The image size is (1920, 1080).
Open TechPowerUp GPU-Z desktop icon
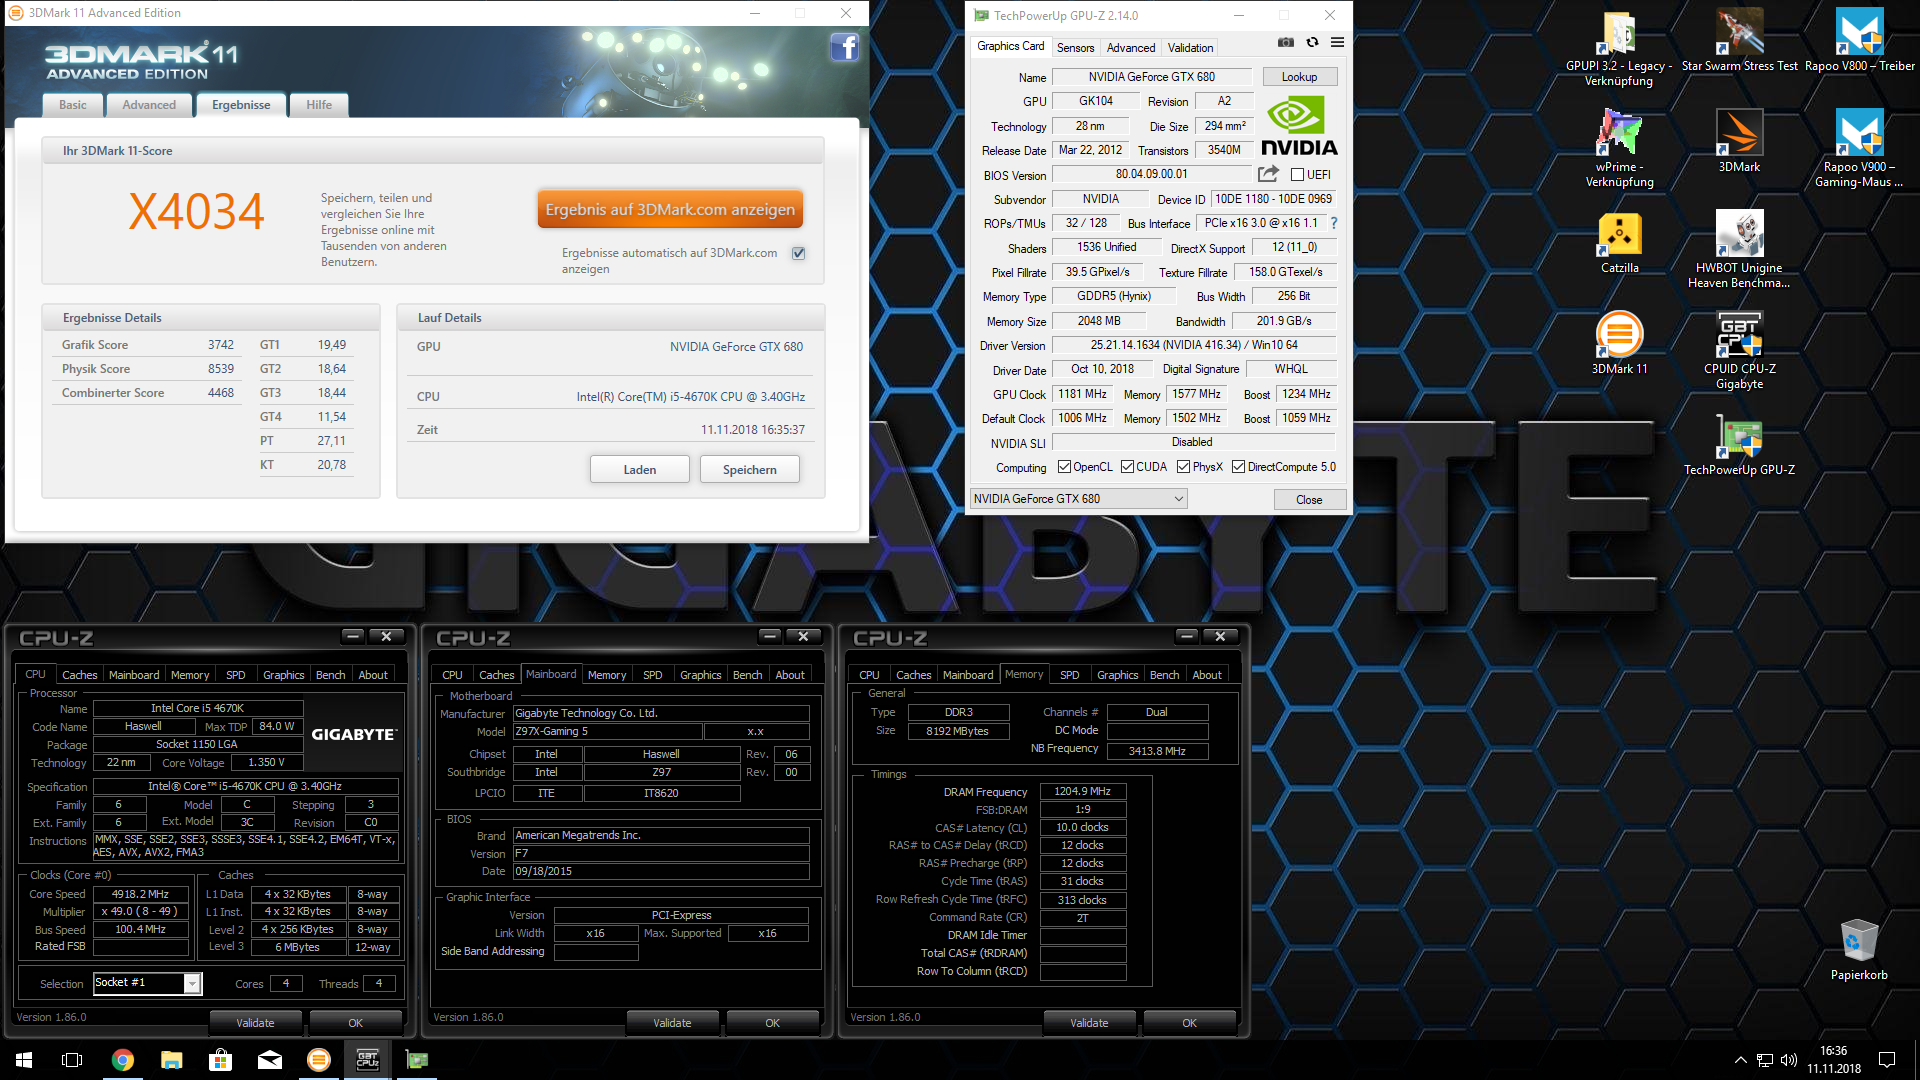pos(1739,445)
